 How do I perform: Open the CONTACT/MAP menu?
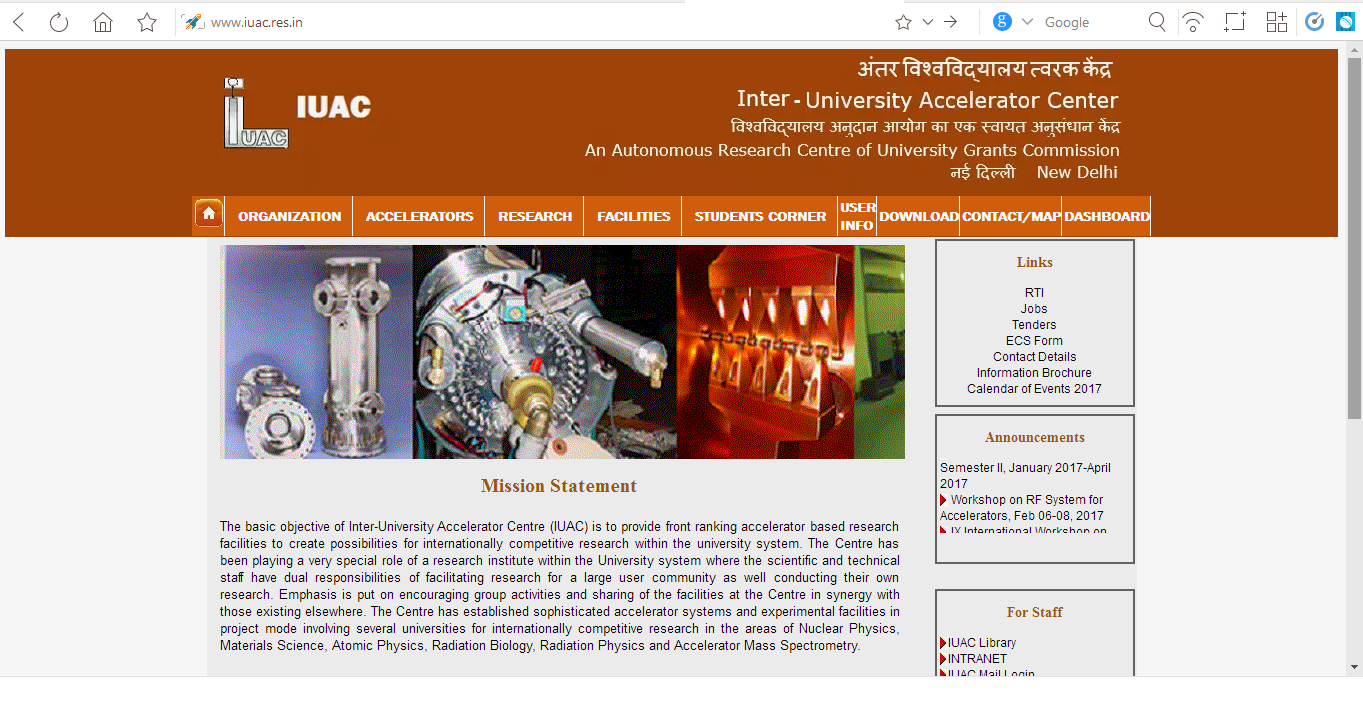tap(1011, 216)
